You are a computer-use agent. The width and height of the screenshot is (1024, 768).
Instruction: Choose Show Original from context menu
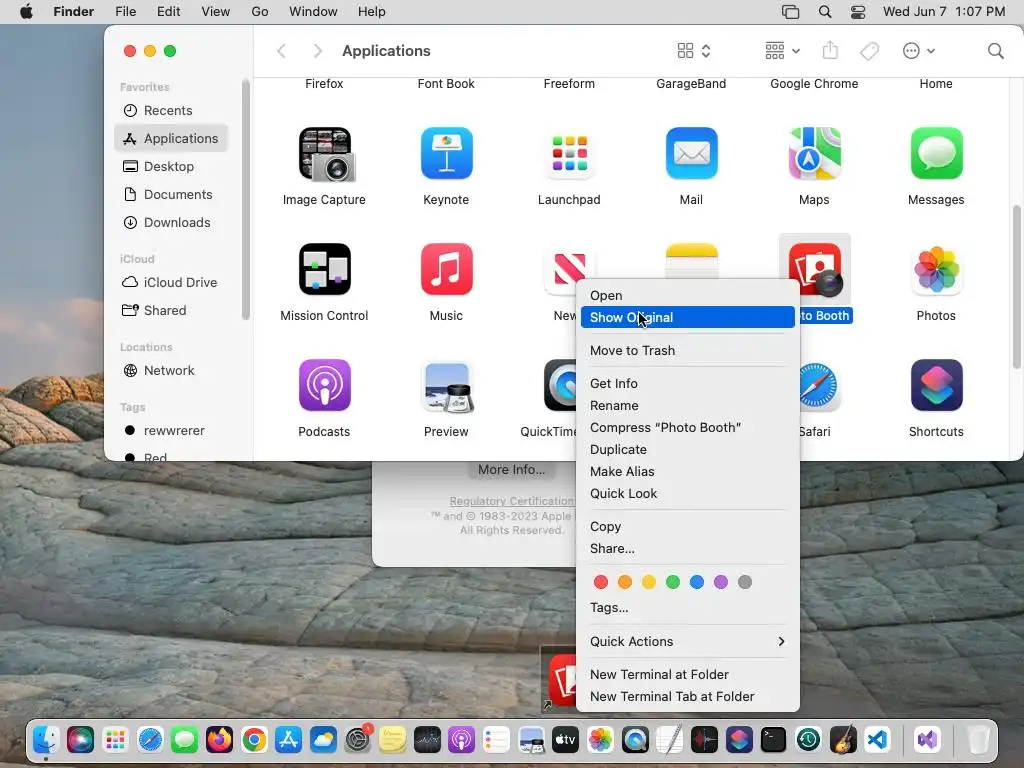(688, 317)
